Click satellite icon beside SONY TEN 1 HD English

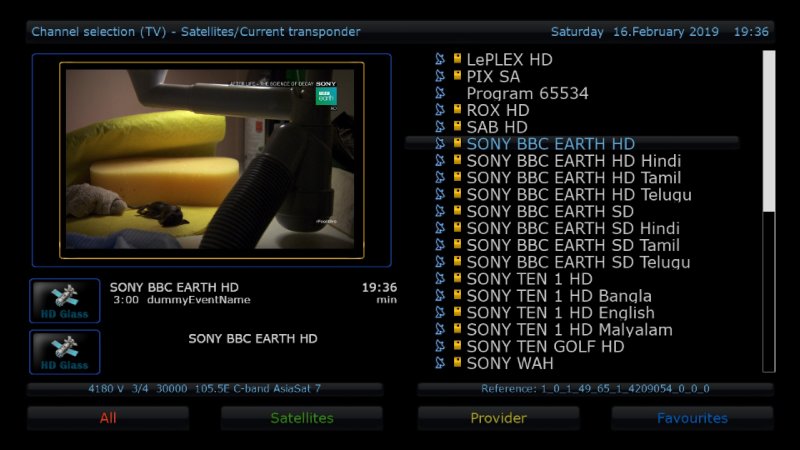coord(440,312)
